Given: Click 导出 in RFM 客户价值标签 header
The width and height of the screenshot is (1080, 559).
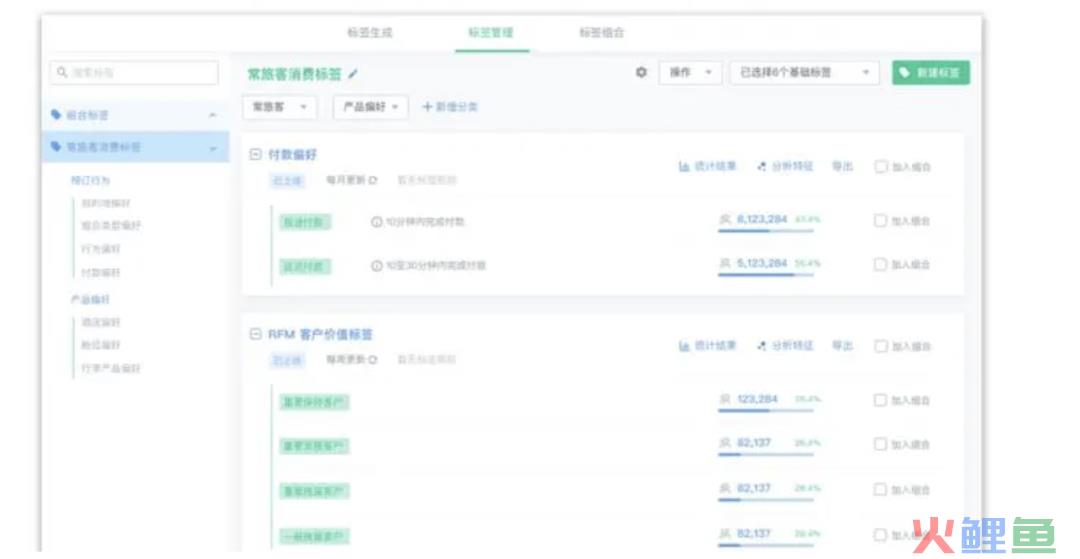Looking at the screenshot, I should click(x=842, y=346).
